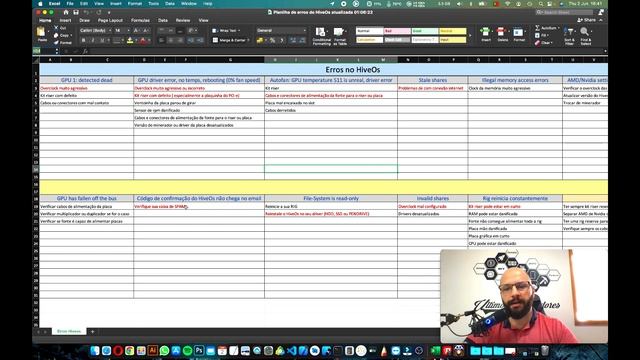640x360 pixels.
Task: Open the Copy dropdown arrow
Action: (x=71, y=35)
